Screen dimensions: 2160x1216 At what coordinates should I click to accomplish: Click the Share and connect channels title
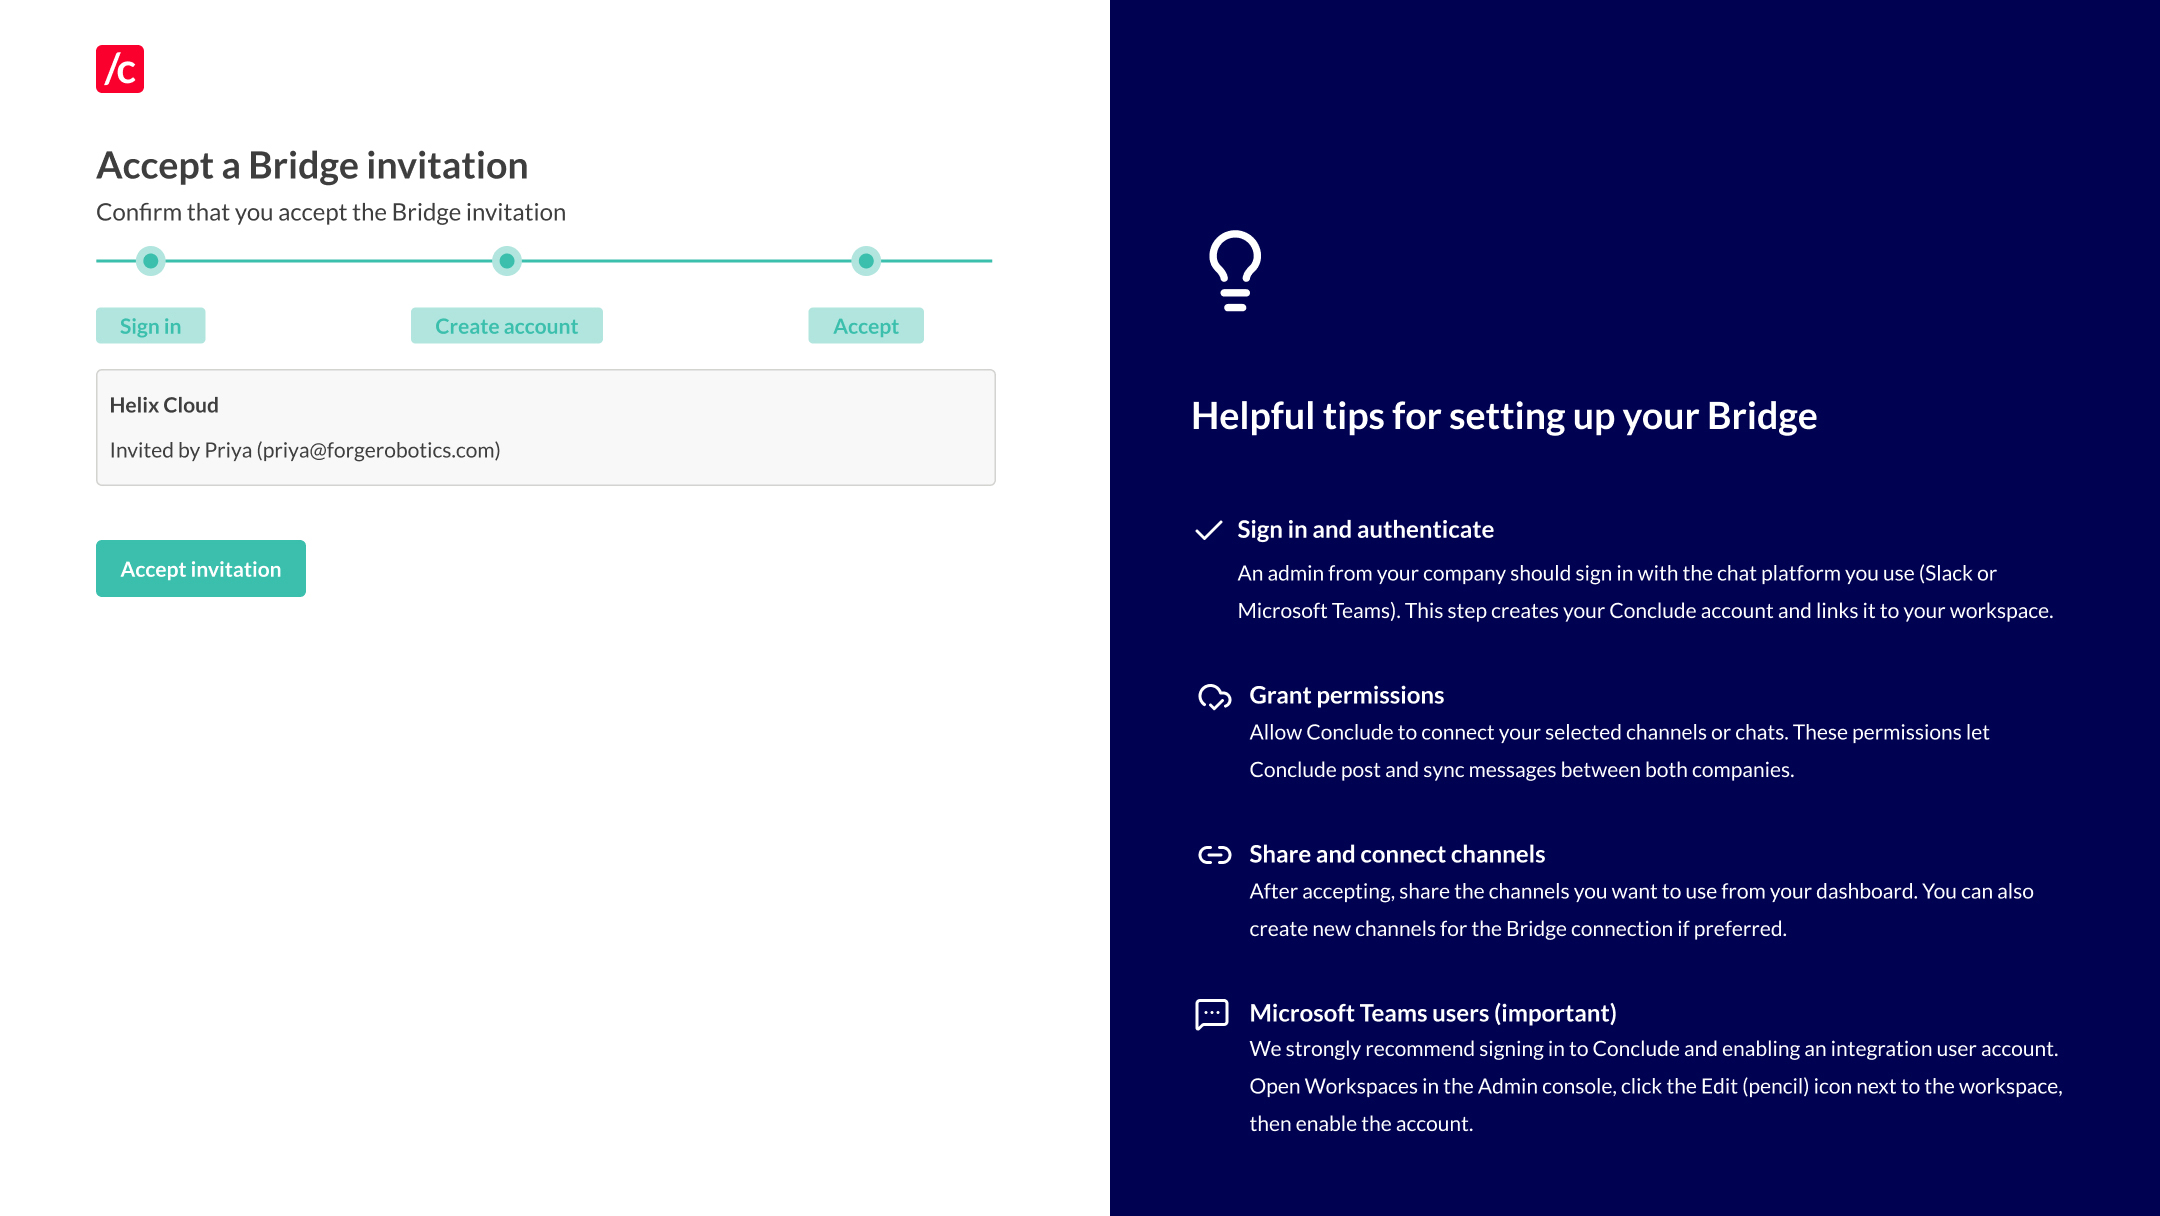(x=1397, y=854)
